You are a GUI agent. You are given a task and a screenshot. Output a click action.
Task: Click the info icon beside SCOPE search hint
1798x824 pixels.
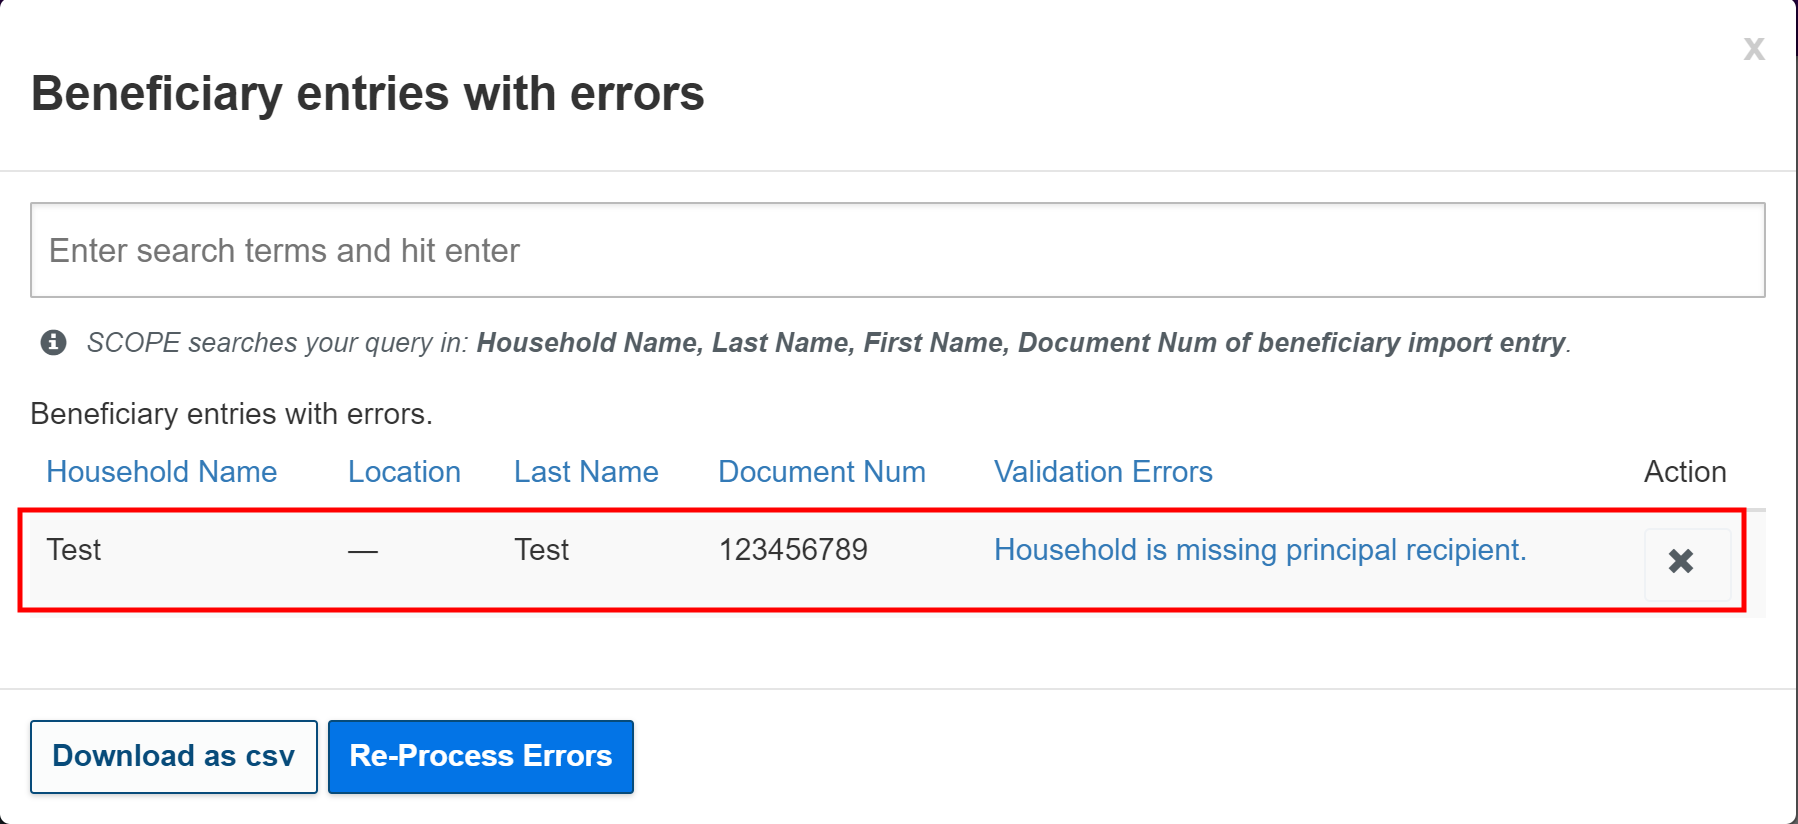point(53,343)
